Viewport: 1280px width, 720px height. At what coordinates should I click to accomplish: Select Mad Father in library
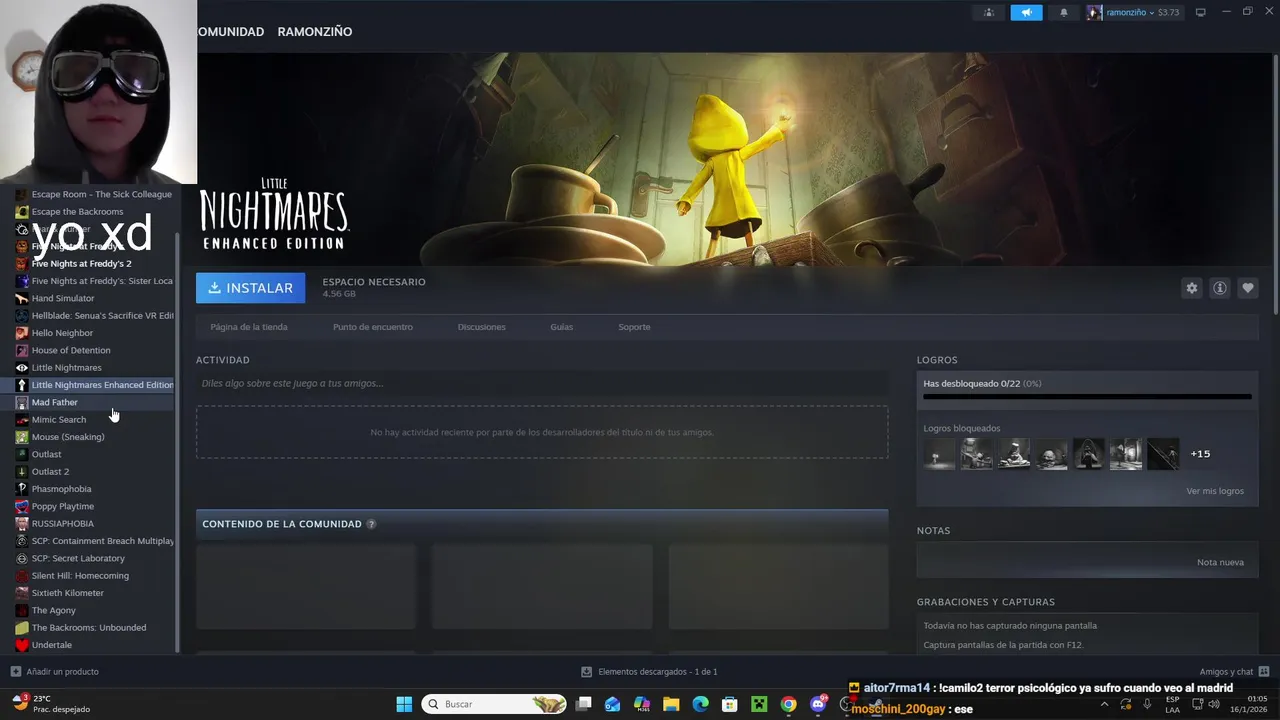pos(95,402)
